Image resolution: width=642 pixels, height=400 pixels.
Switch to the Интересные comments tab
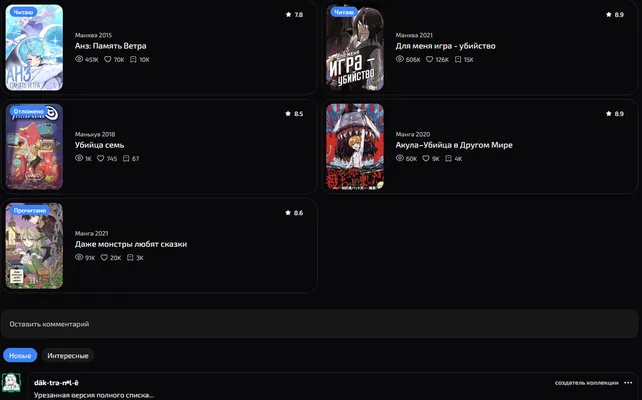68,355
